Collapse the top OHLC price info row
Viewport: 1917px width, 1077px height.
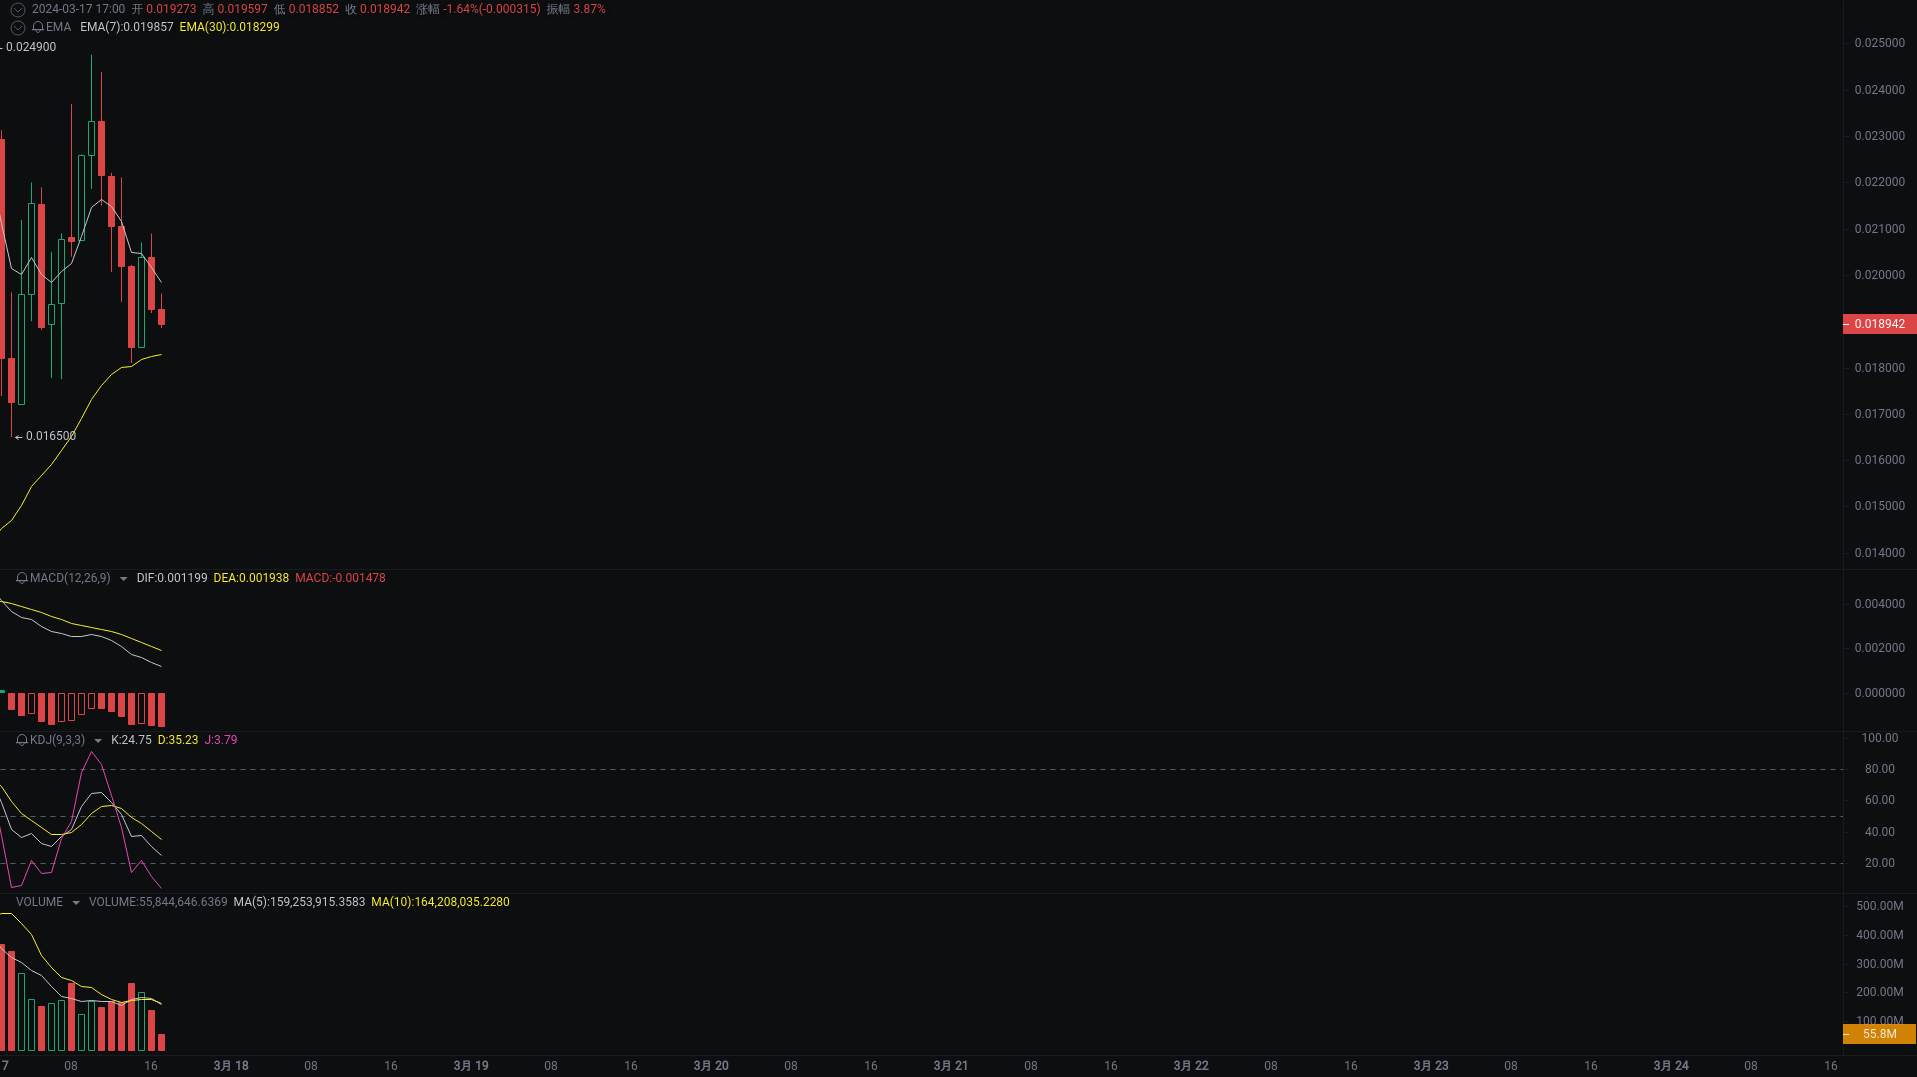(16, 8)
